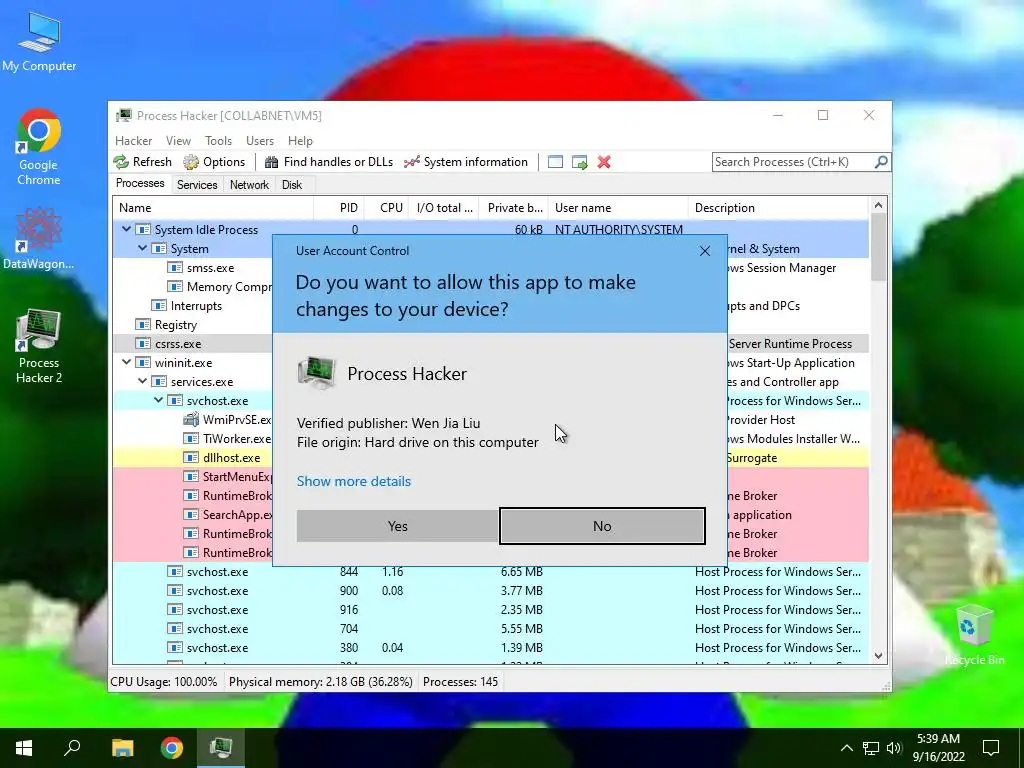Open the Tools menu

(218, 141)
